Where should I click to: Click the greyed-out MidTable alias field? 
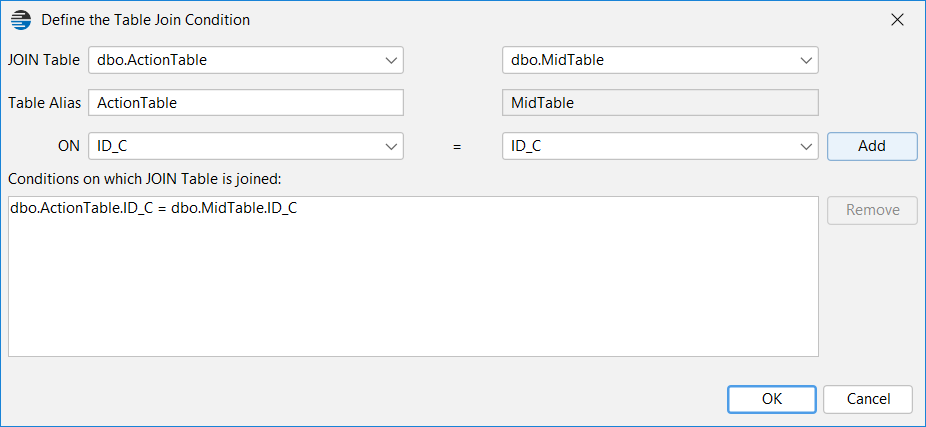[x=660, y=103]
